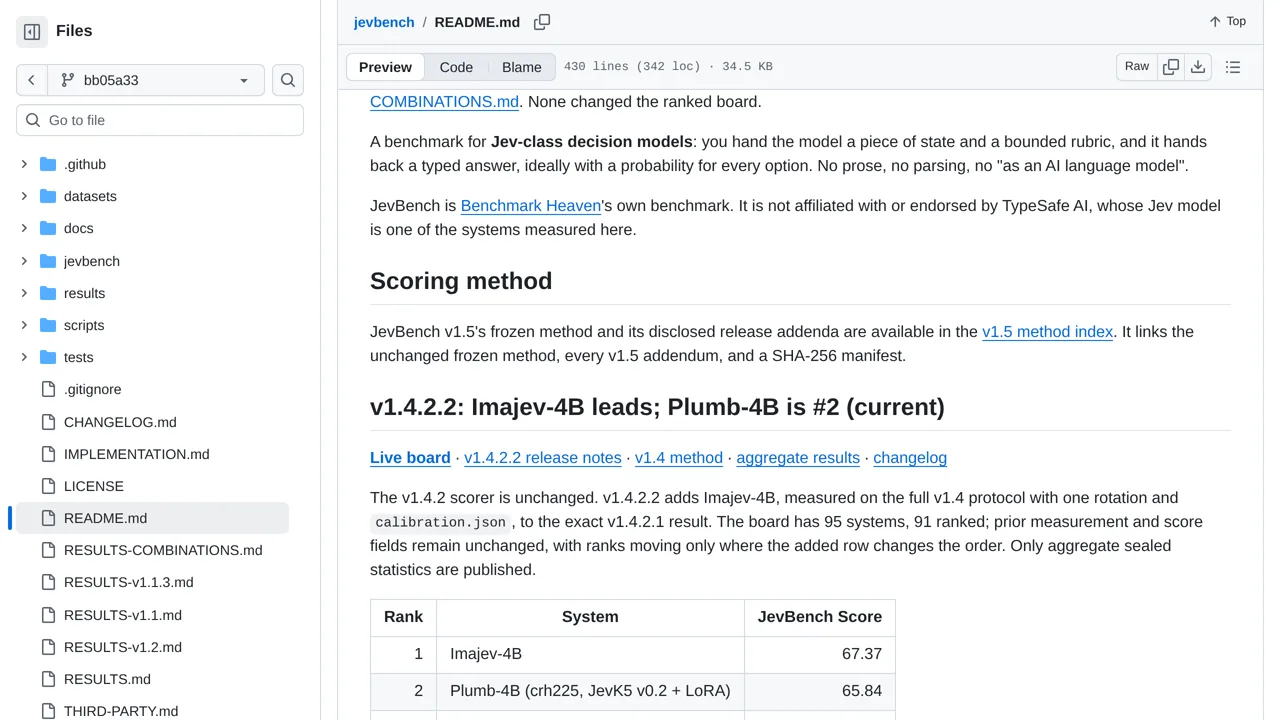Image resolution: width=1280 pixels, height=720 pixels.
Task: Go back using the left arrow button
Action: coord(31,80)
